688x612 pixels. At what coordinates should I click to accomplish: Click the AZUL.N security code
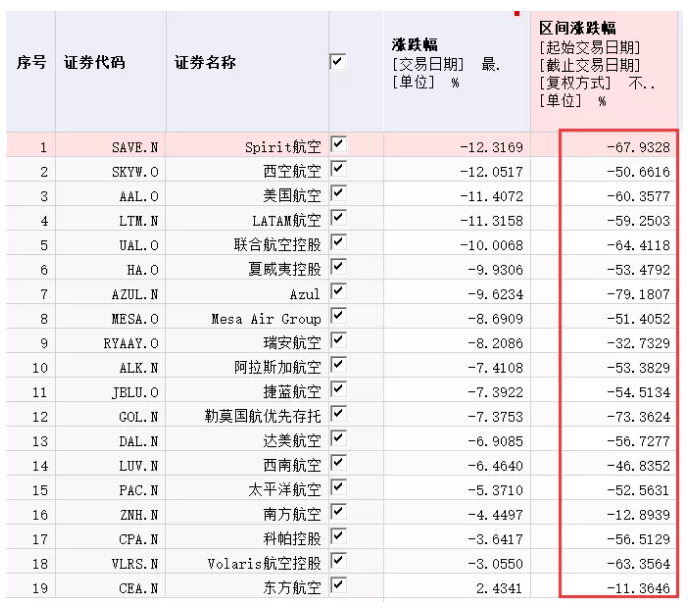135,295
